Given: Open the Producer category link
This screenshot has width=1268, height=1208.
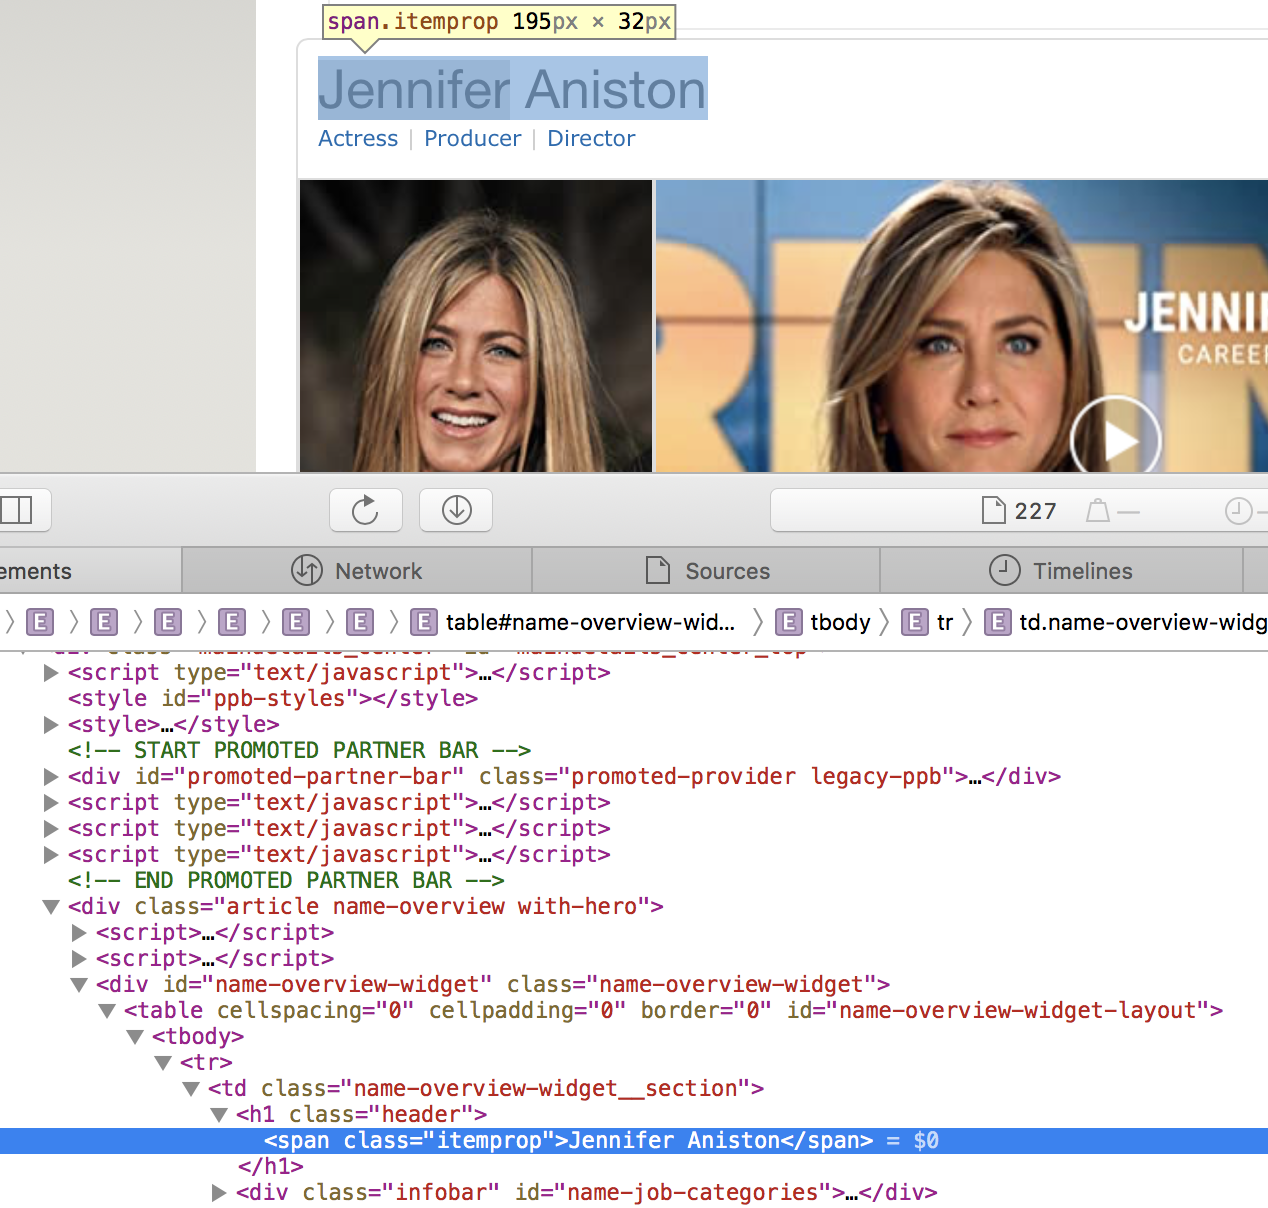Looking at the screenshot, I should [472, 138].
